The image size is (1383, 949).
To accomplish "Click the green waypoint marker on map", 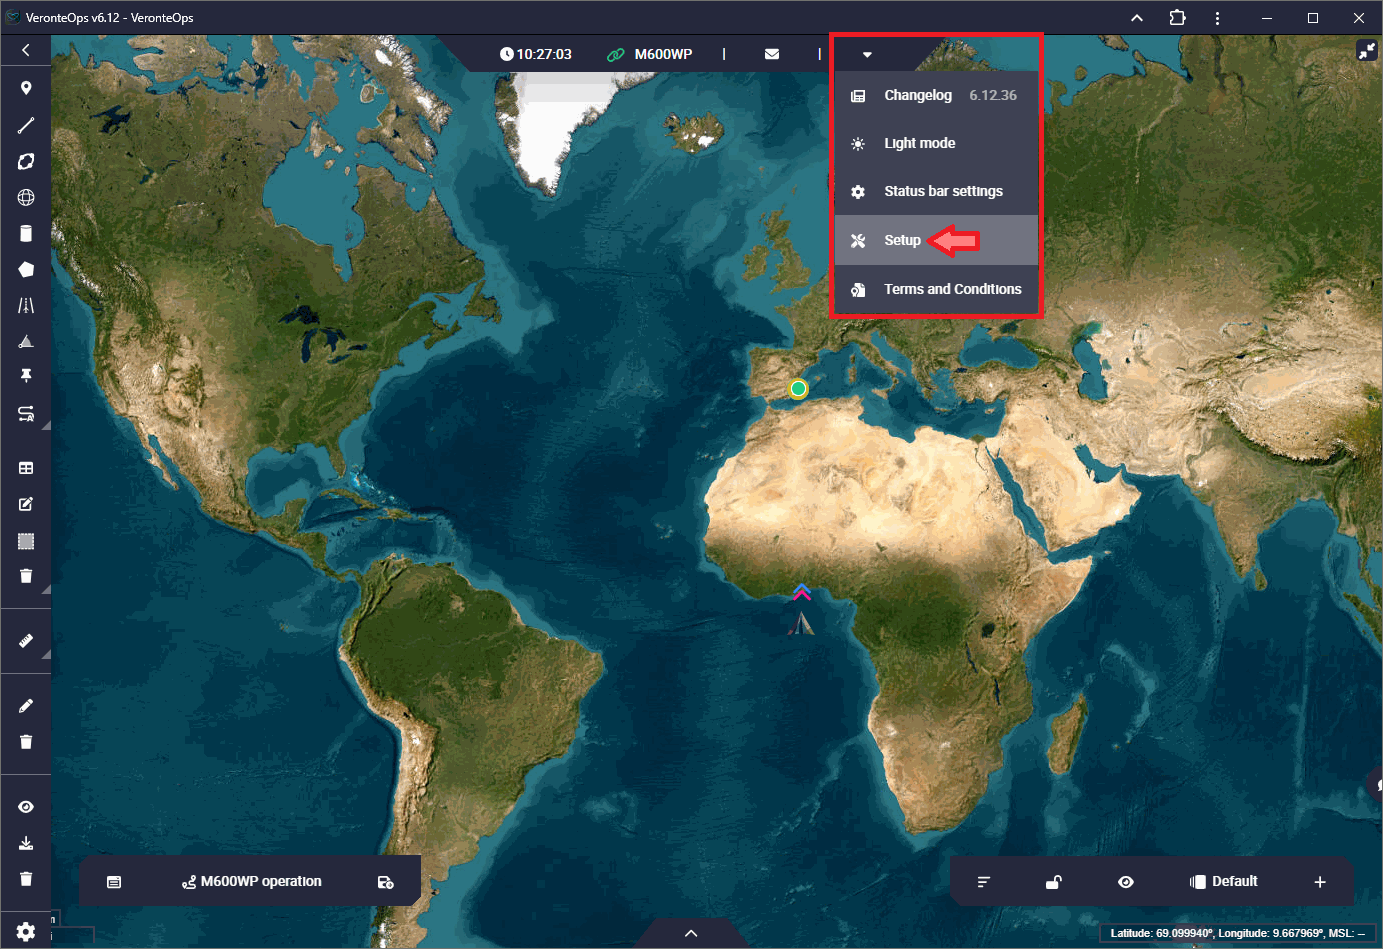I will point(798,388).
